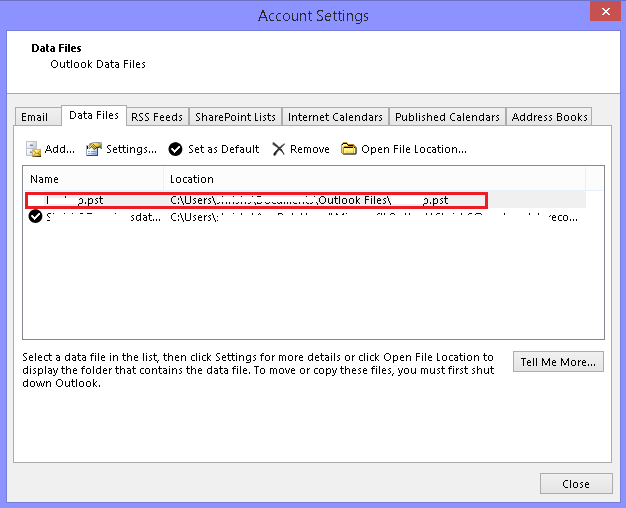Select the .pst file name in the first row

coord(74,200)
